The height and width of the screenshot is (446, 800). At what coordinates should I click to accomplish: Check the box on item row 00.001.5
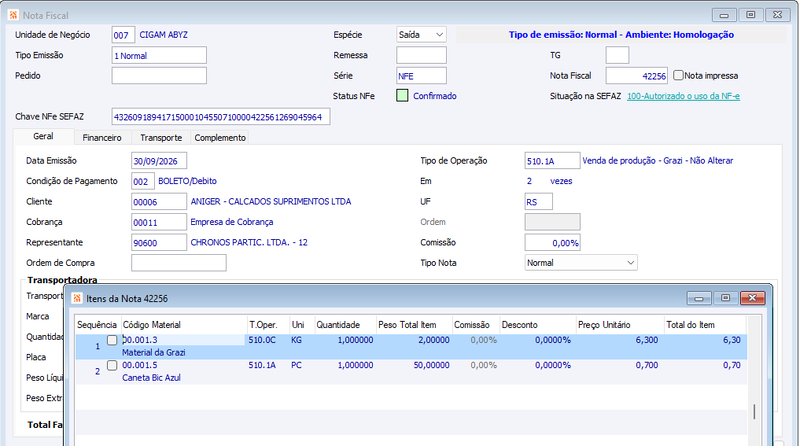112,365
